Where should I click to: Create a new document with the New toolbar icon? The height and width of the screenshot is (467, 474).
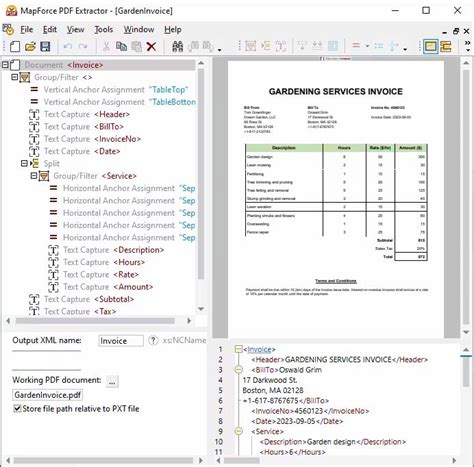[x=15, y=46]
